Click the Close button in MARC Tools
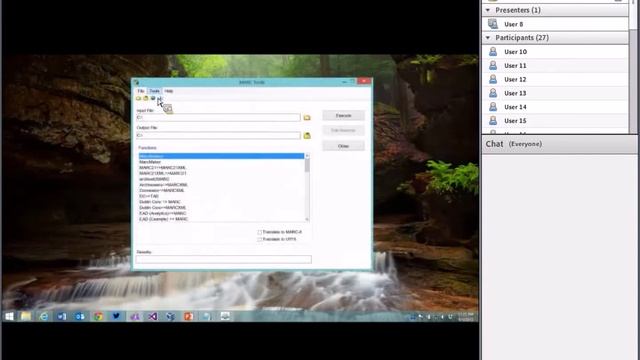Viewport: 640px width, 360px height. point(343,146)
